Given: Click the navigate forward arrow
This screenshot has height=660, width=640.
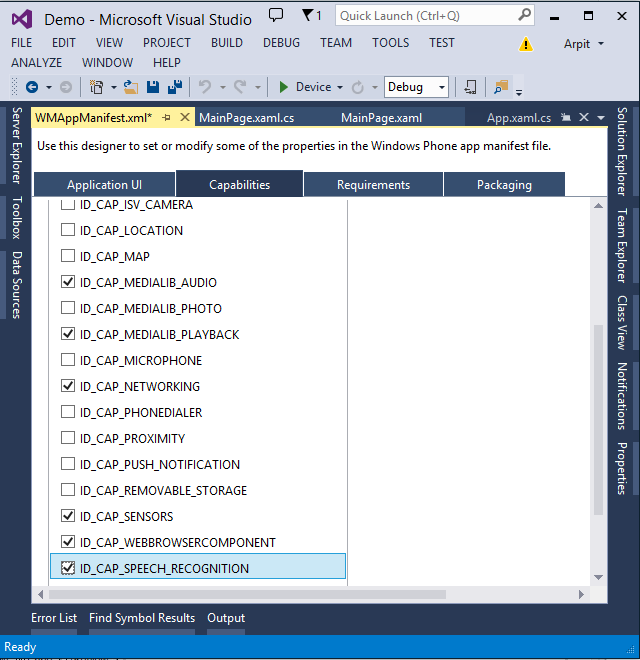Looking at the screenshot, I should (x=66, y=87).
